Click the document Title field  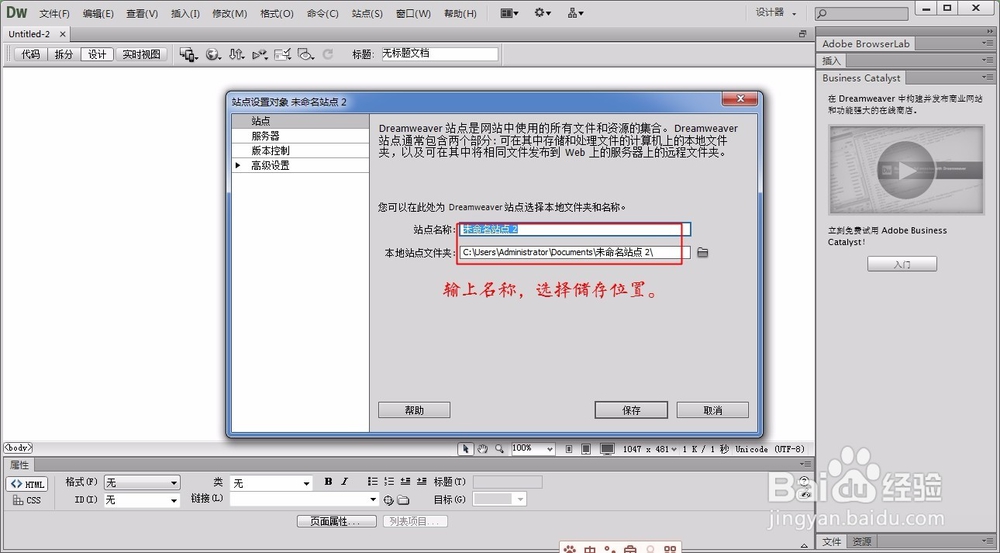(x=439, y=54)
